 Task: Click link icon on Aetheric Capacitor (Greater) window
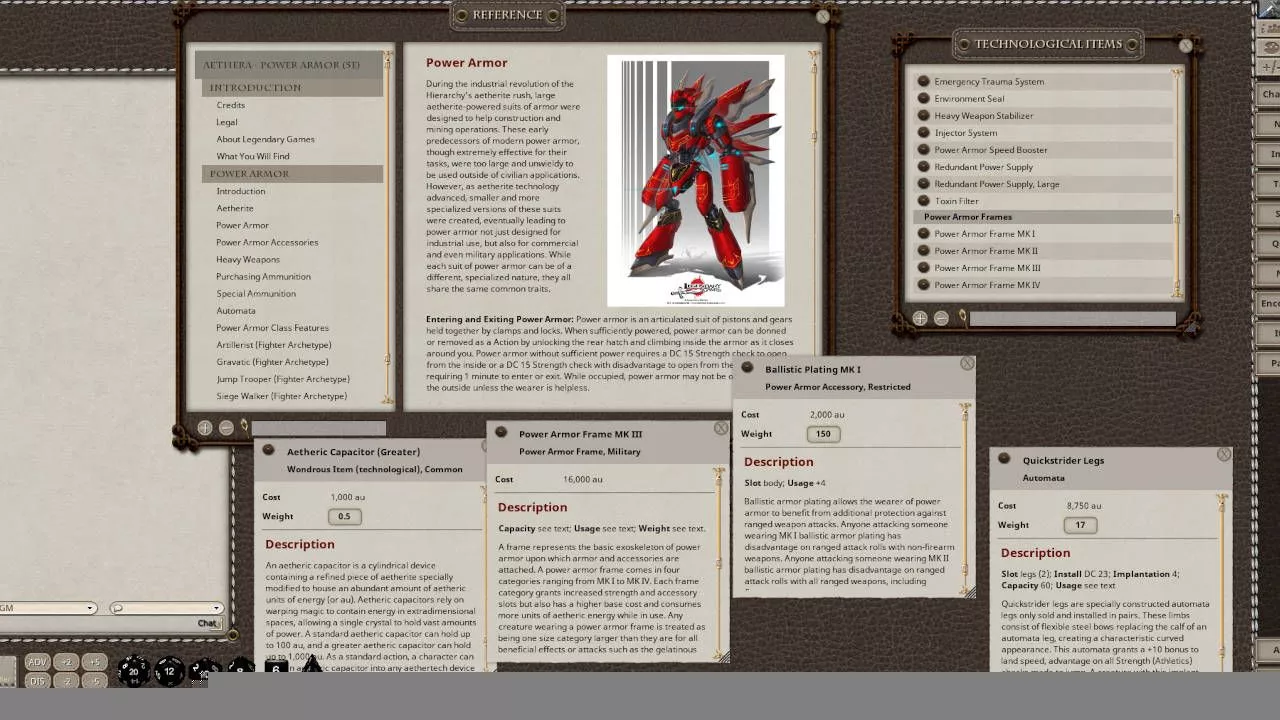[x=268, y=451]
